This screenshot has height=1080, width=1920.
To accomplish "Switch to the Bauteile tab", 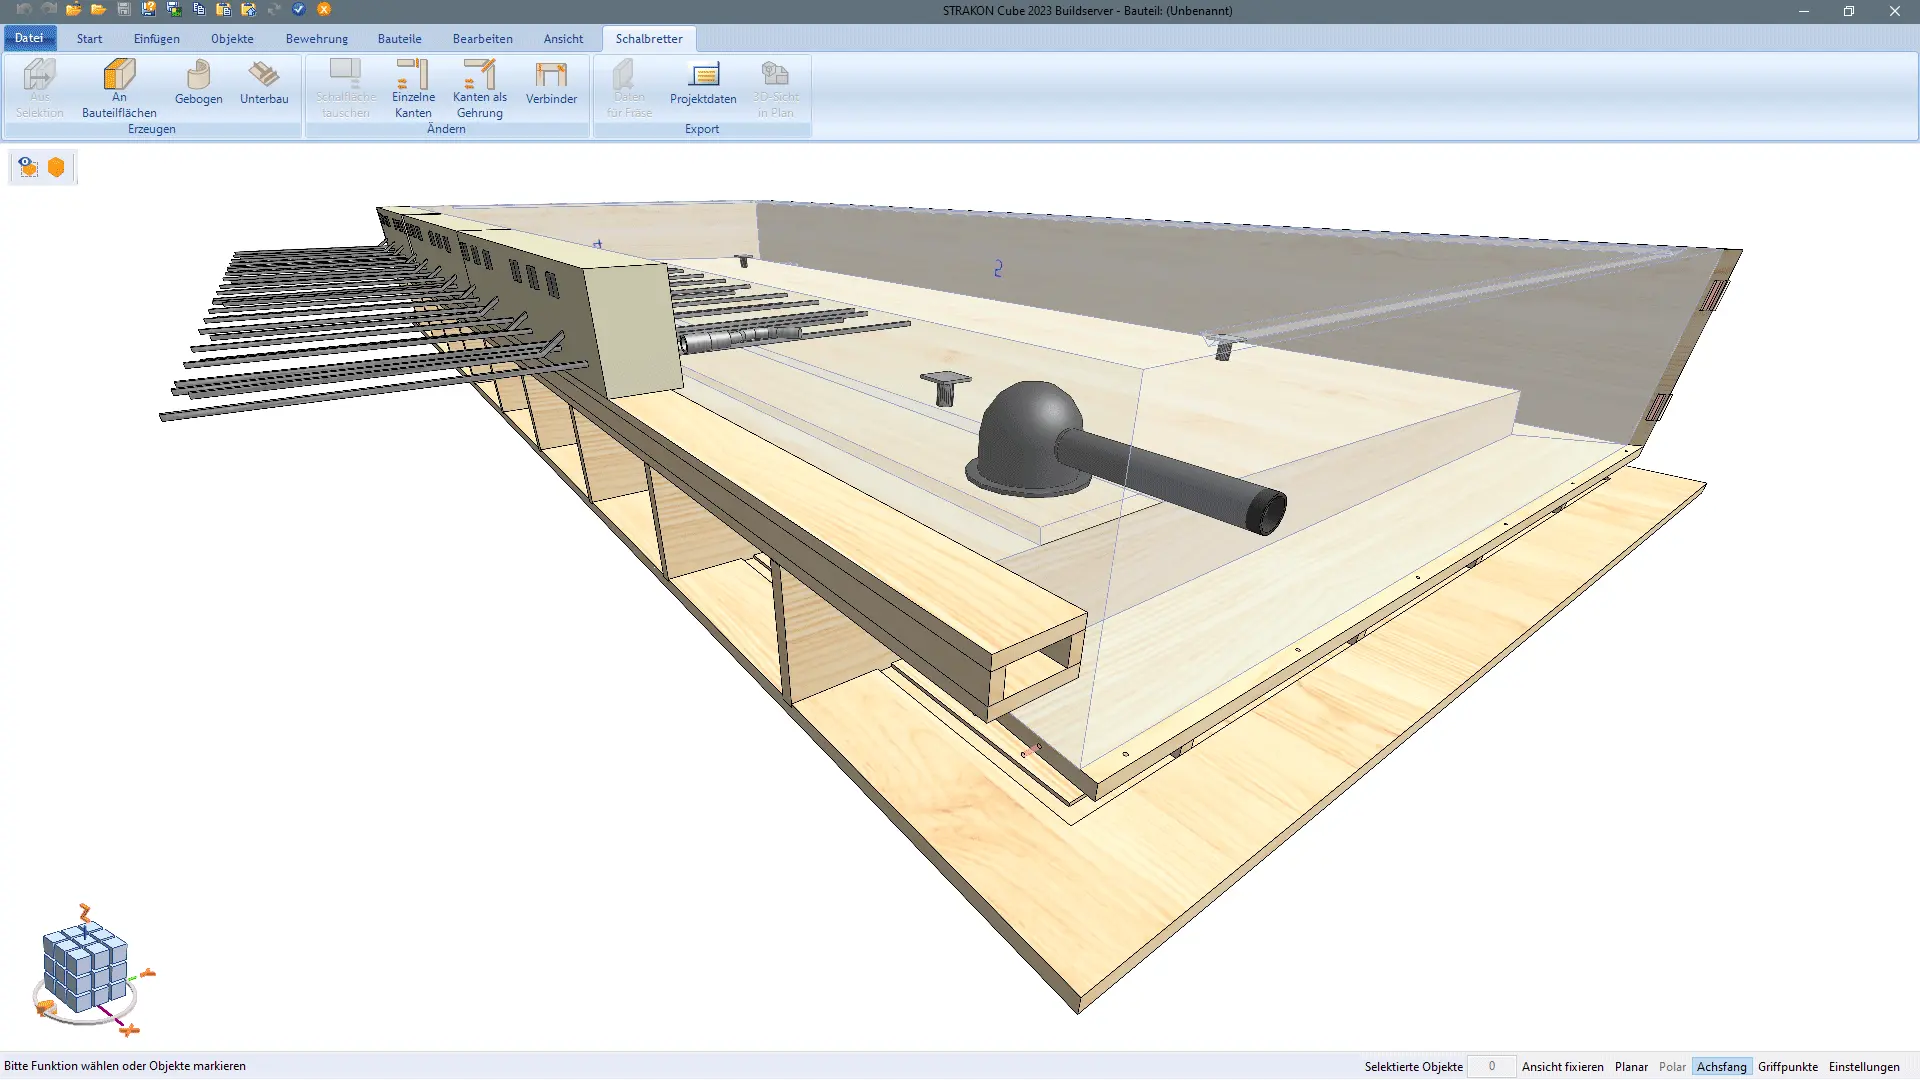I will [399, 39].
